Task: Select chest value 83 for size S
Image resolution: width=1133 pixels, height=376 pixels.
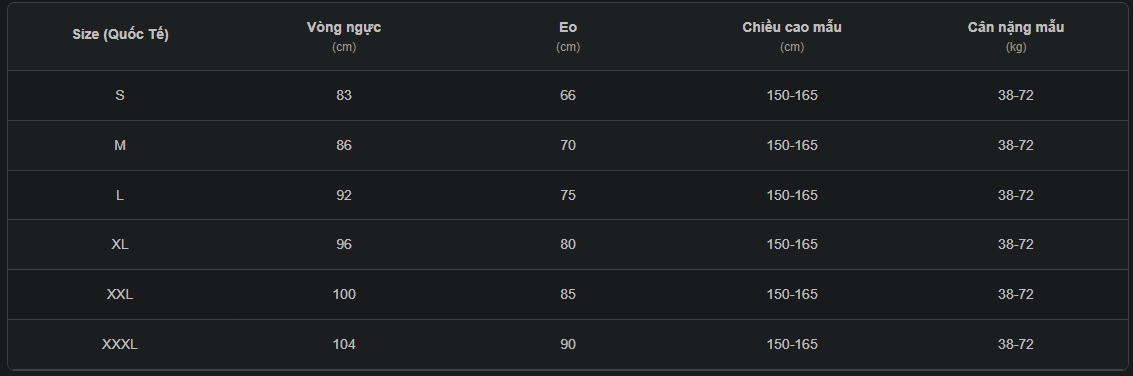Action: point(344,95)
